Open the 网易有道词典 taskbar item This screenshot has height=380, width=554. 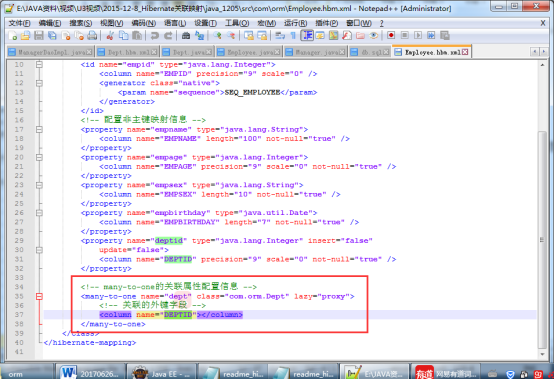[446, 373]
